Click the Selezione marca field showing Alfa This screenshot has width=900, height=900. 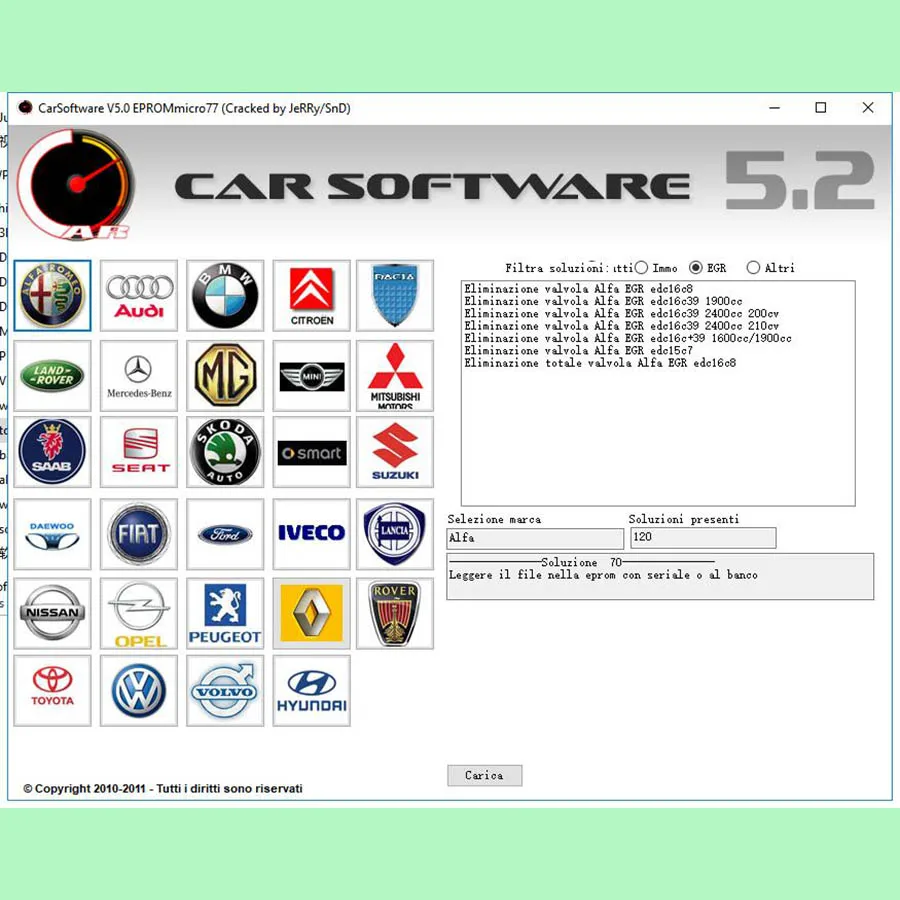pos(535,538)
